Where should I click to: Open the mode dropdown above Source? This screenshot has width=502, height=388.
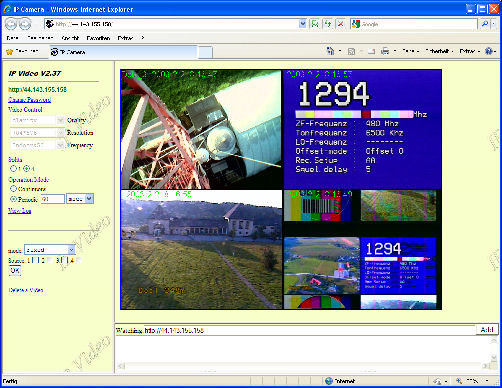(50, 250)
